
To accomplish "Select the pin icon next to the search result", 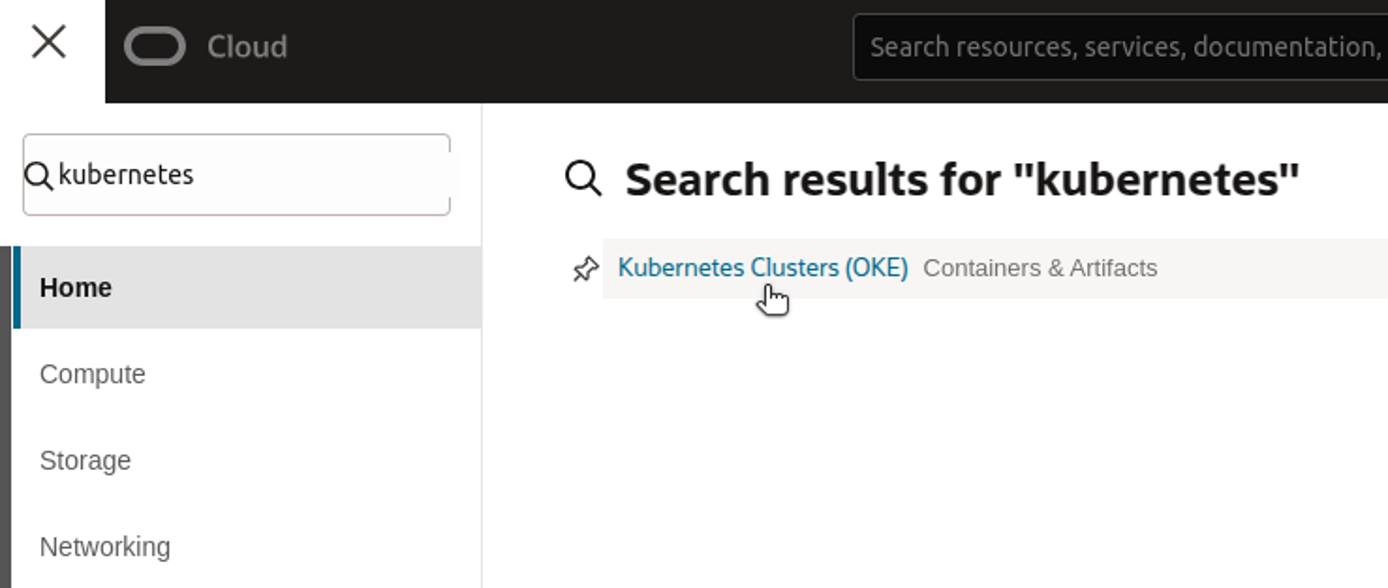I will coord(584,268).
